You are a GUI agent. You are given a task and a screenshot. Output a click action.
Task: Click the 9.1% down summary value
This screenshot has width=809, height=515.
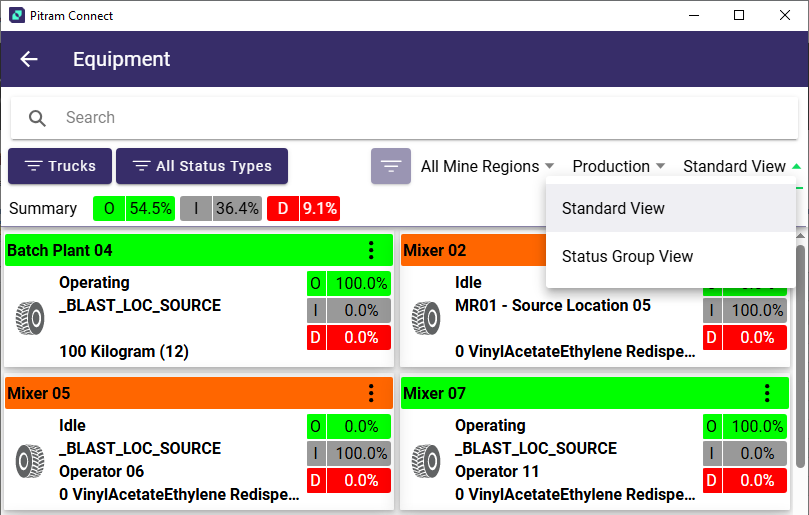319,208
